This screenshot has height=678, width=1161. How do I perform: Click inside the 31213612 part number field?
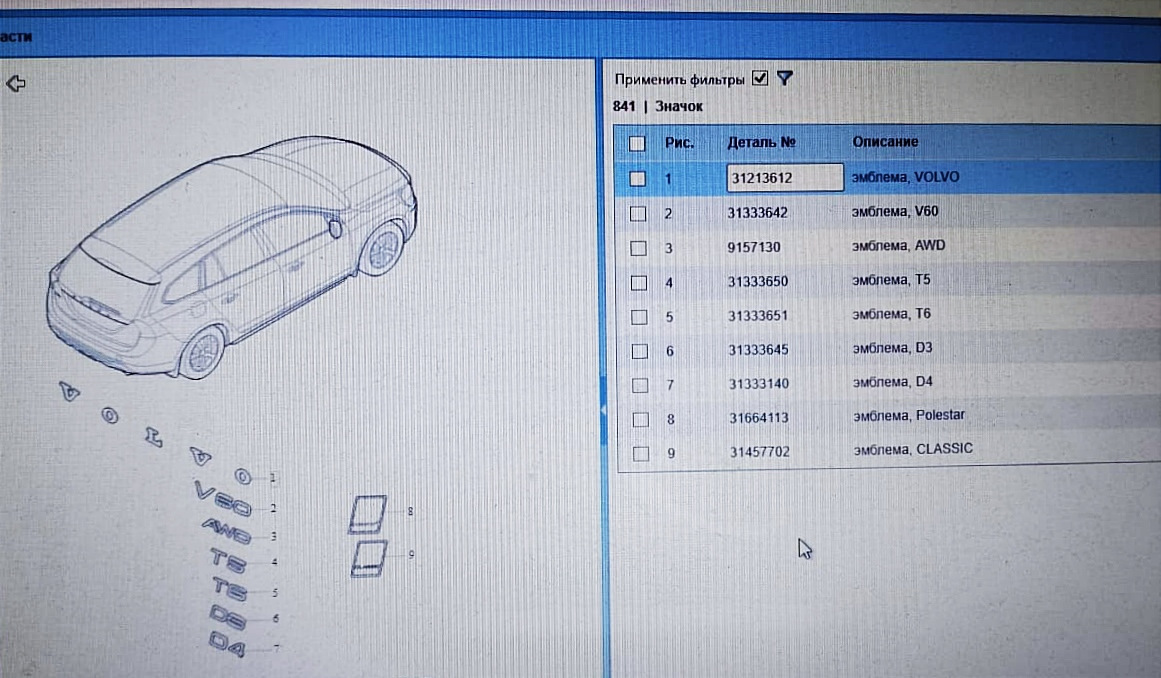click(x=784, y=177)
